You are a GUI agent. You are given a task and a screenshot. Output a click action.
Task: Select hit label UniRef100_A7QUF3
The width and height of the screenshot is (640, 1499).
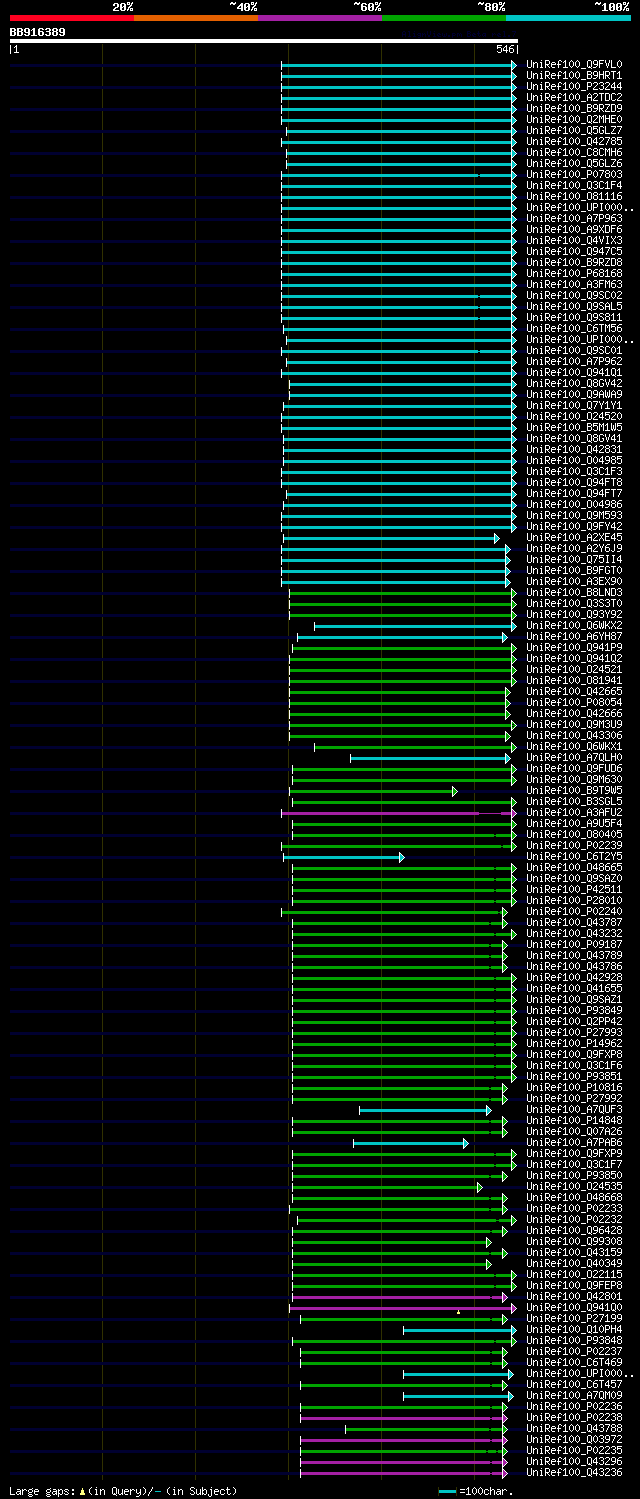tap(574, 1109)
